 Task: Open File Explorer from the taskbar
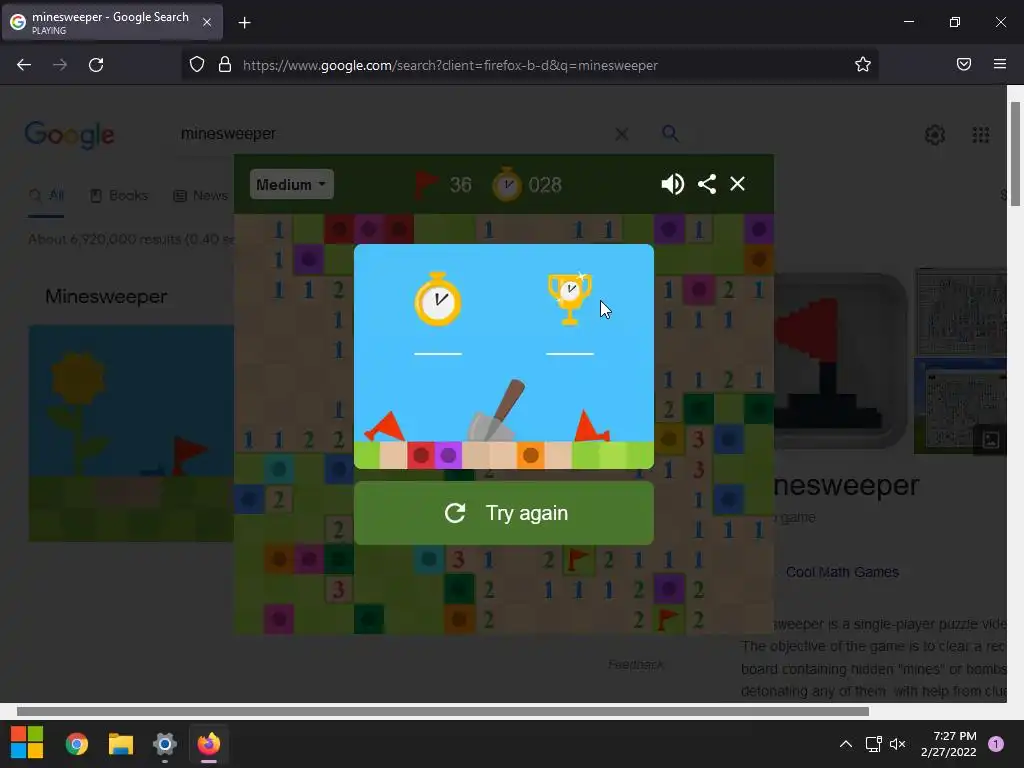121,744
